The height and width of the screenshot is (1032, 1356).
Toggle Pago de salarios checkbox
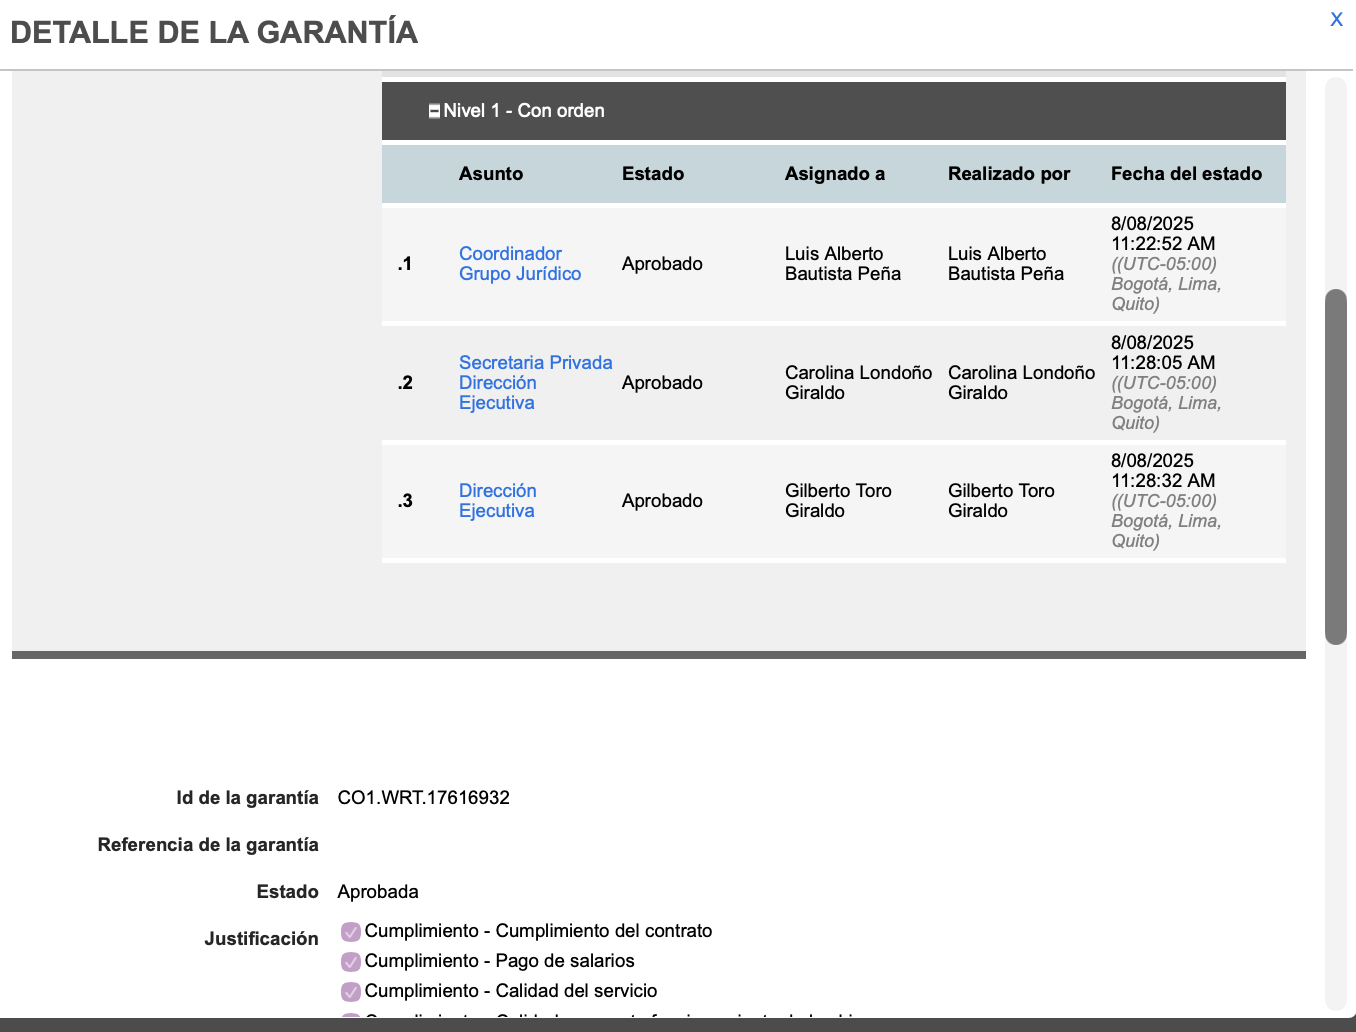(351, 962)
